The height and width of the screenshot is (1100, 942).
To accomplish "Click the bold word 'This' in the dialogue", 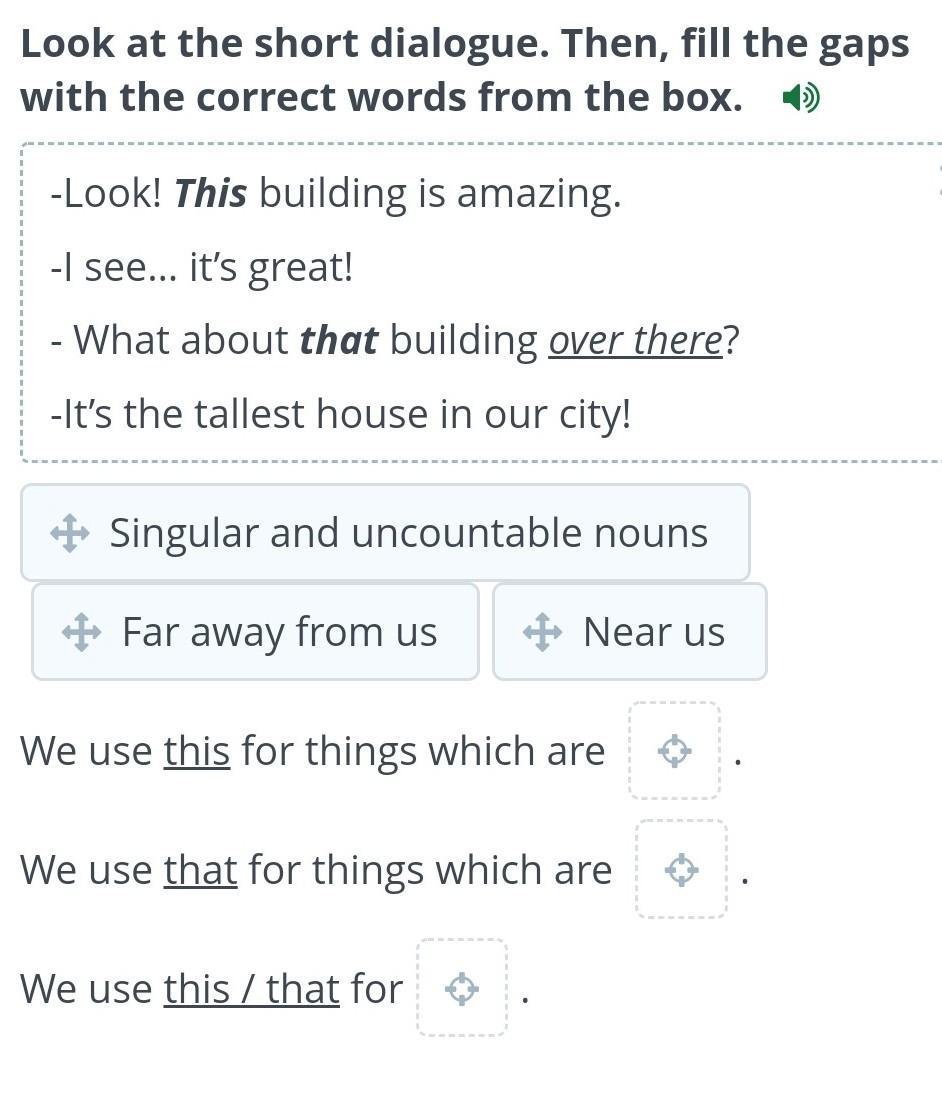I will 210,193.
